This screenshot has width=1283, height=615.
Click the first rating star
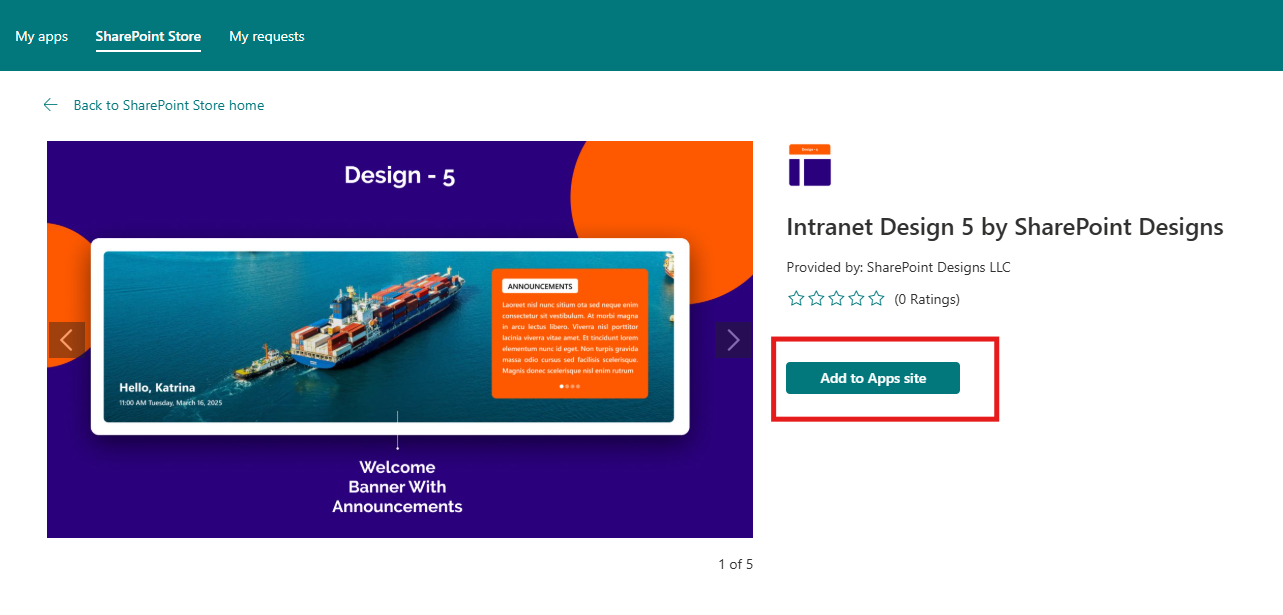click(x=796, y=298)
